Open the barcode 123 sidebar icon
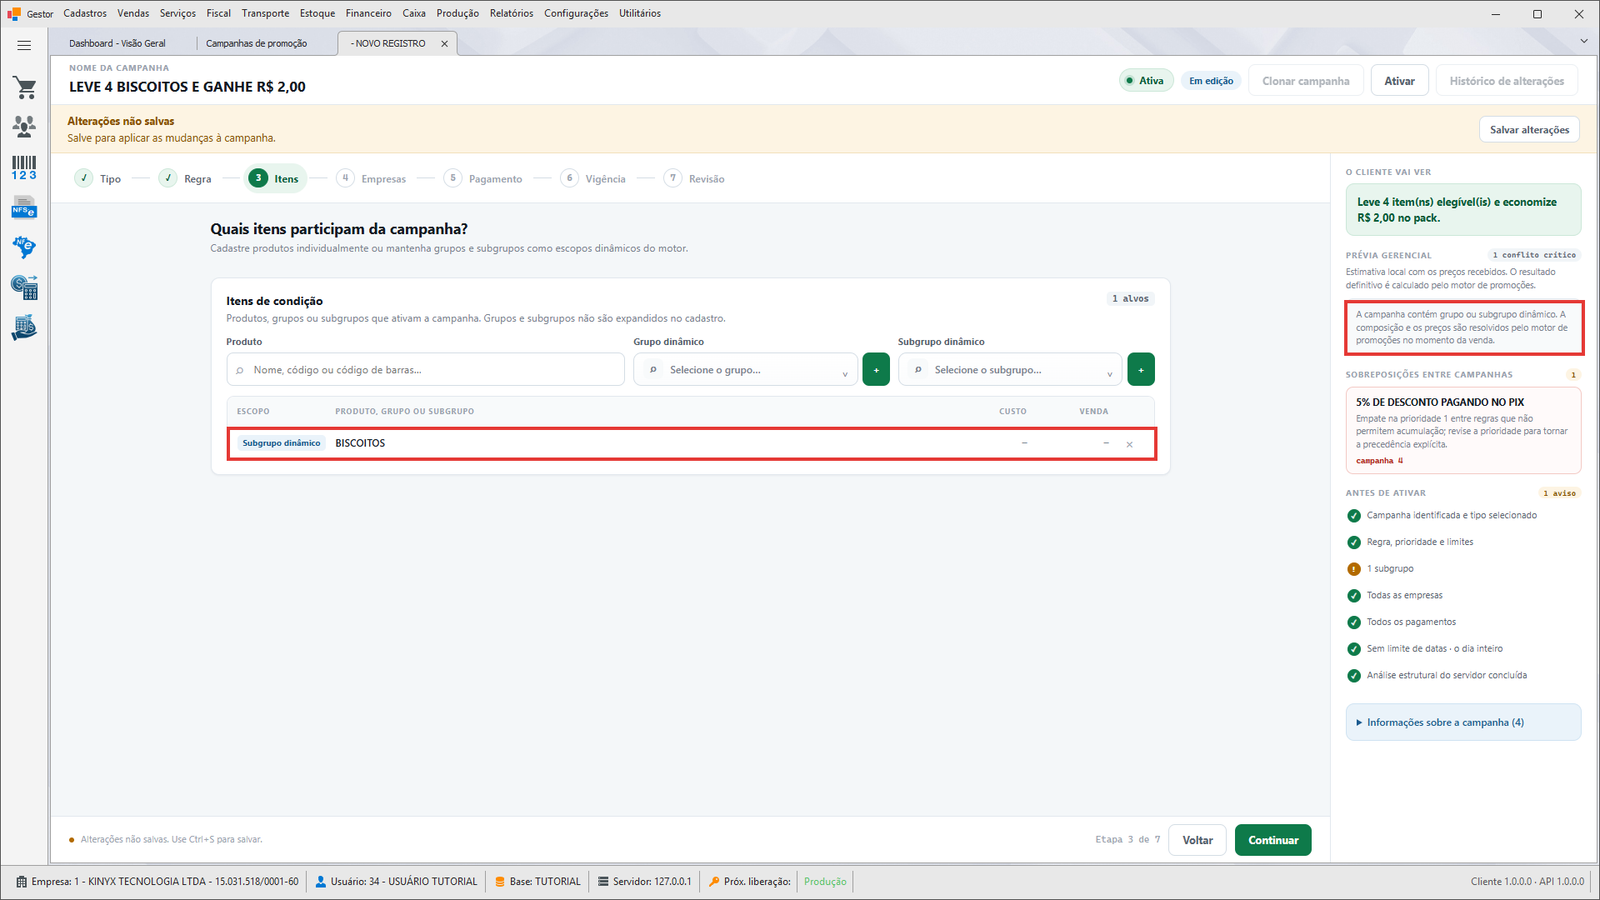Screen dimensions: 1600x900 coord(24,168)
